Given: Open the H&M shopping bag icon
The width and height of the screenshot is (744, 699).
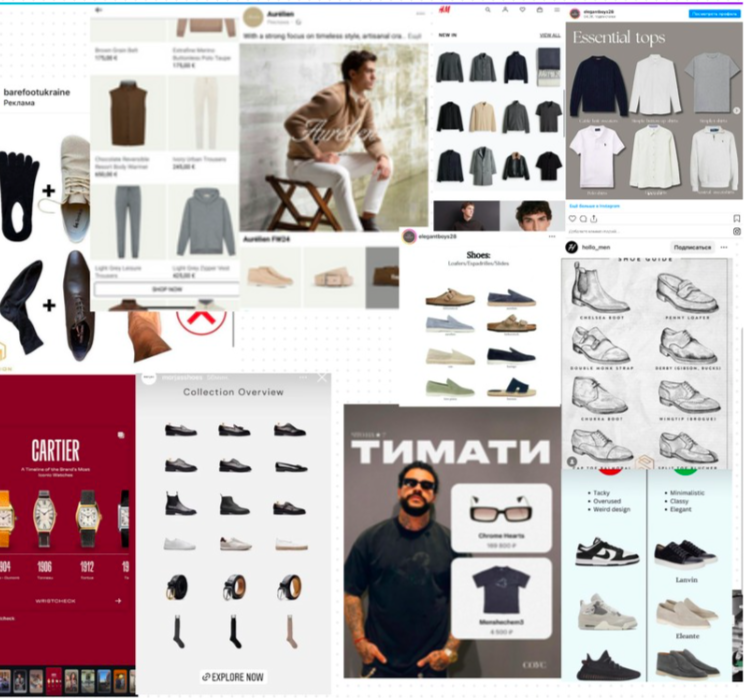Looking at the screenshot, I should pyautogui.click(x=539, y=9).
